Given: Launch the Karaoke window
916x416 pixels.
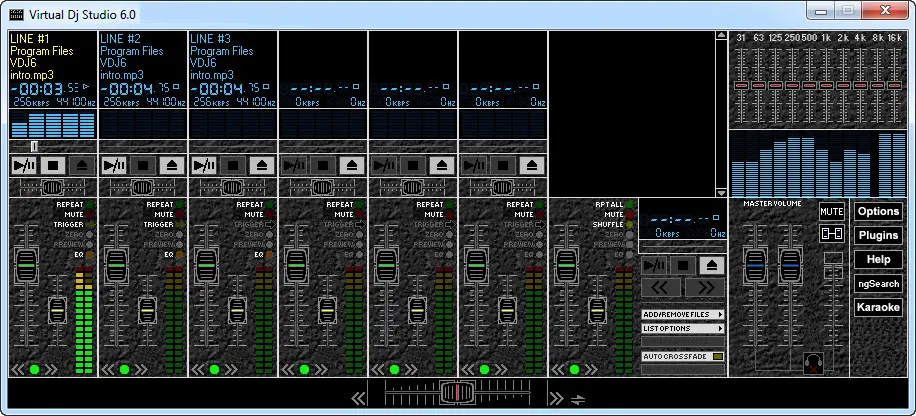Looking at the screenshot, I should 878,307.
